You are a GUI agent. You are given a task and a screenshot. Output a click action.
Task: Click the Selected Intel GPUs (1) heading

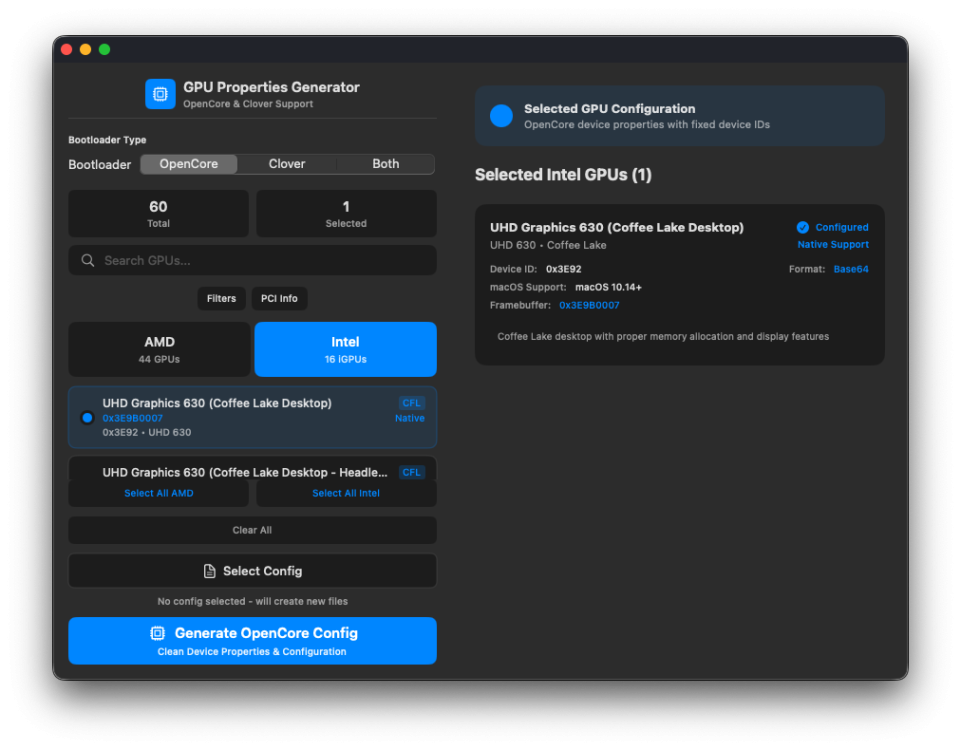(x=563, y=175)
